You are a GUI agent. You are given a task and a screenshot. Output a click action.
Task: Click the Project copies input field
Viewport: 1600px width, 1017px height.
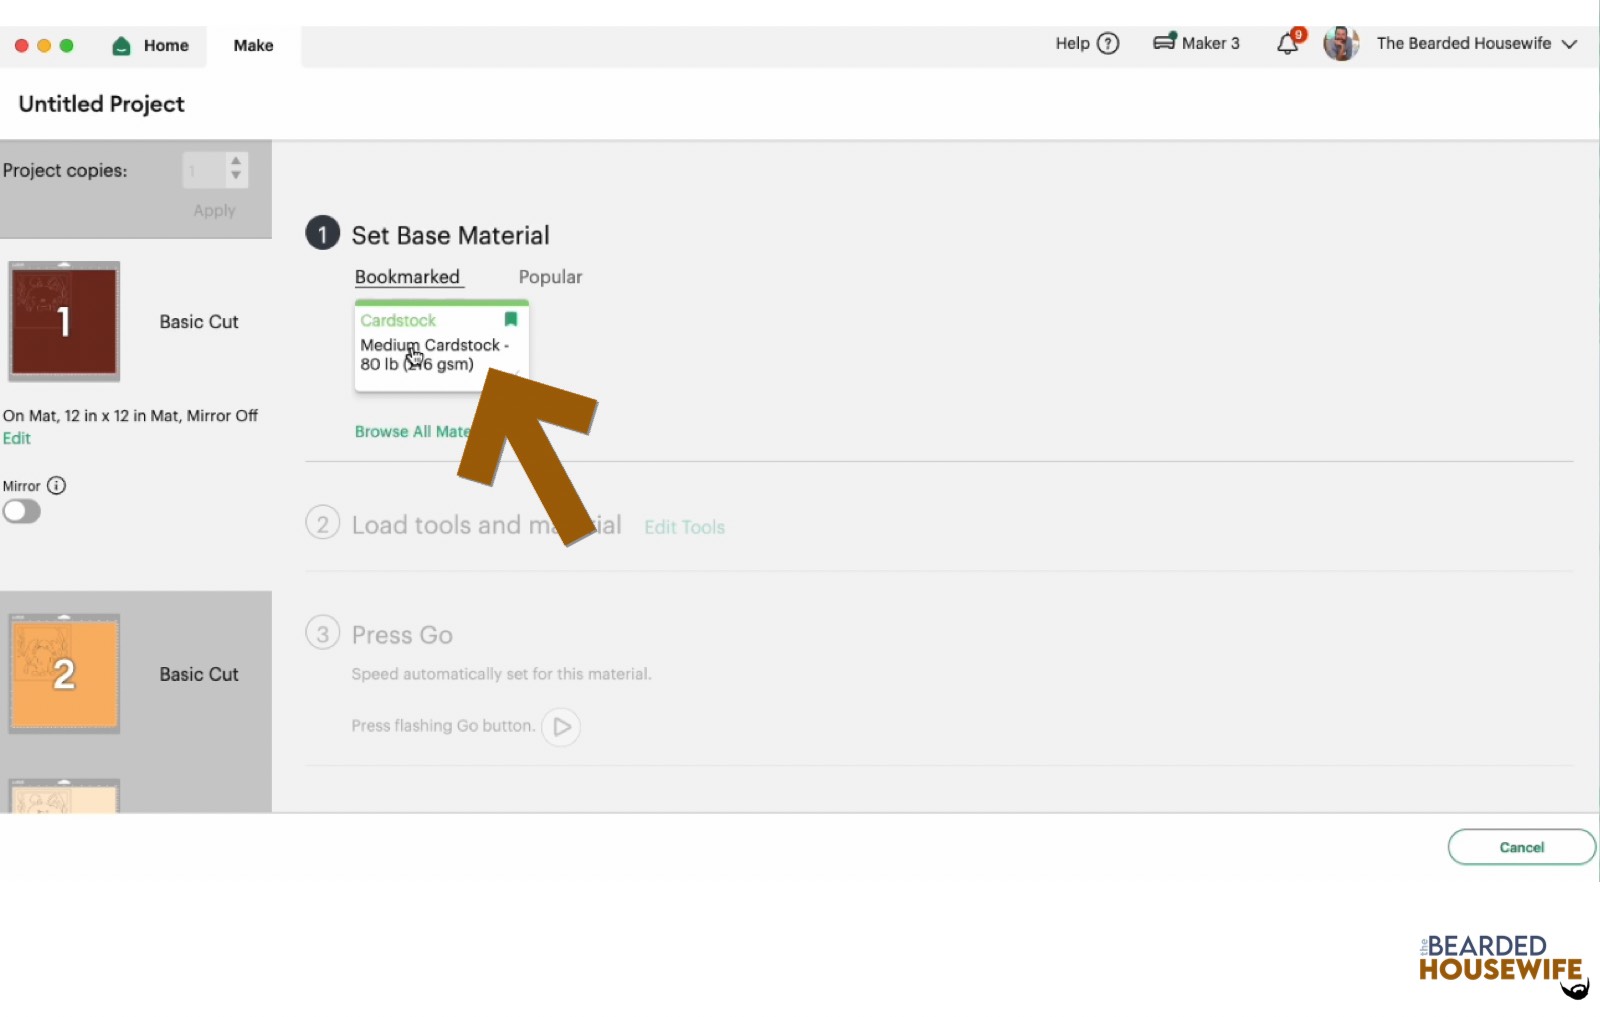tap(203, 170)
